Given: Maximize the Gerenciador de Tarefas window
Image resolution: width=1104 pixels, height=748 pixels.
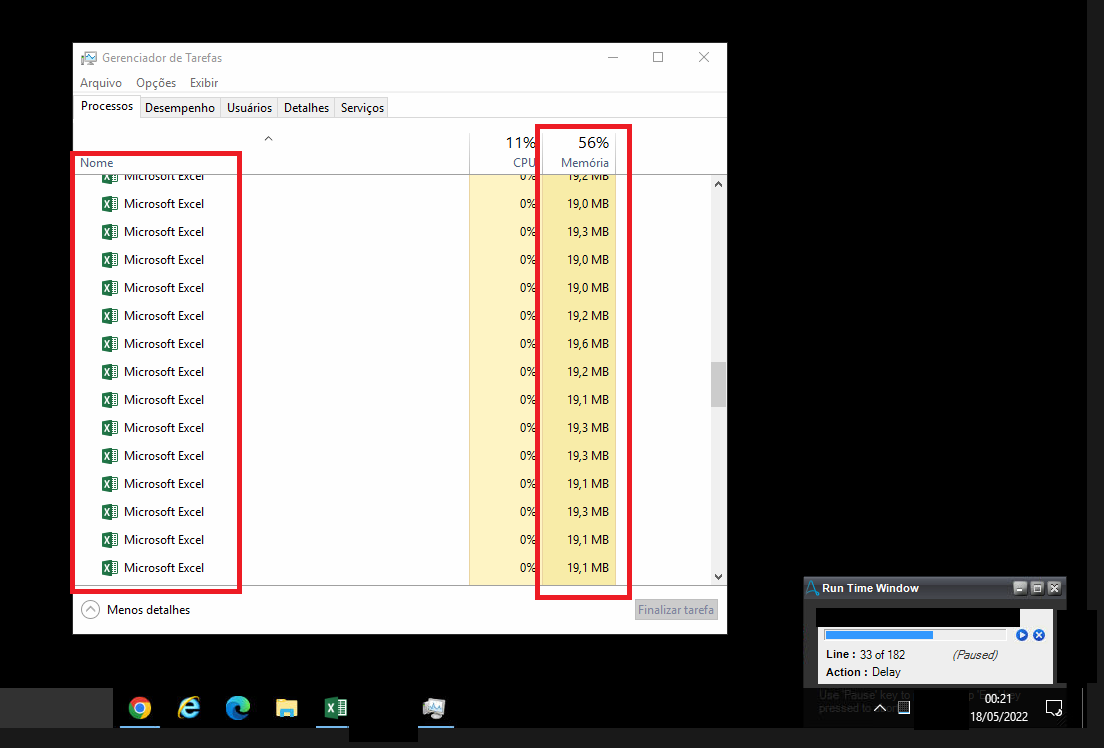Looking at the screenshot, I should [658, 58].
